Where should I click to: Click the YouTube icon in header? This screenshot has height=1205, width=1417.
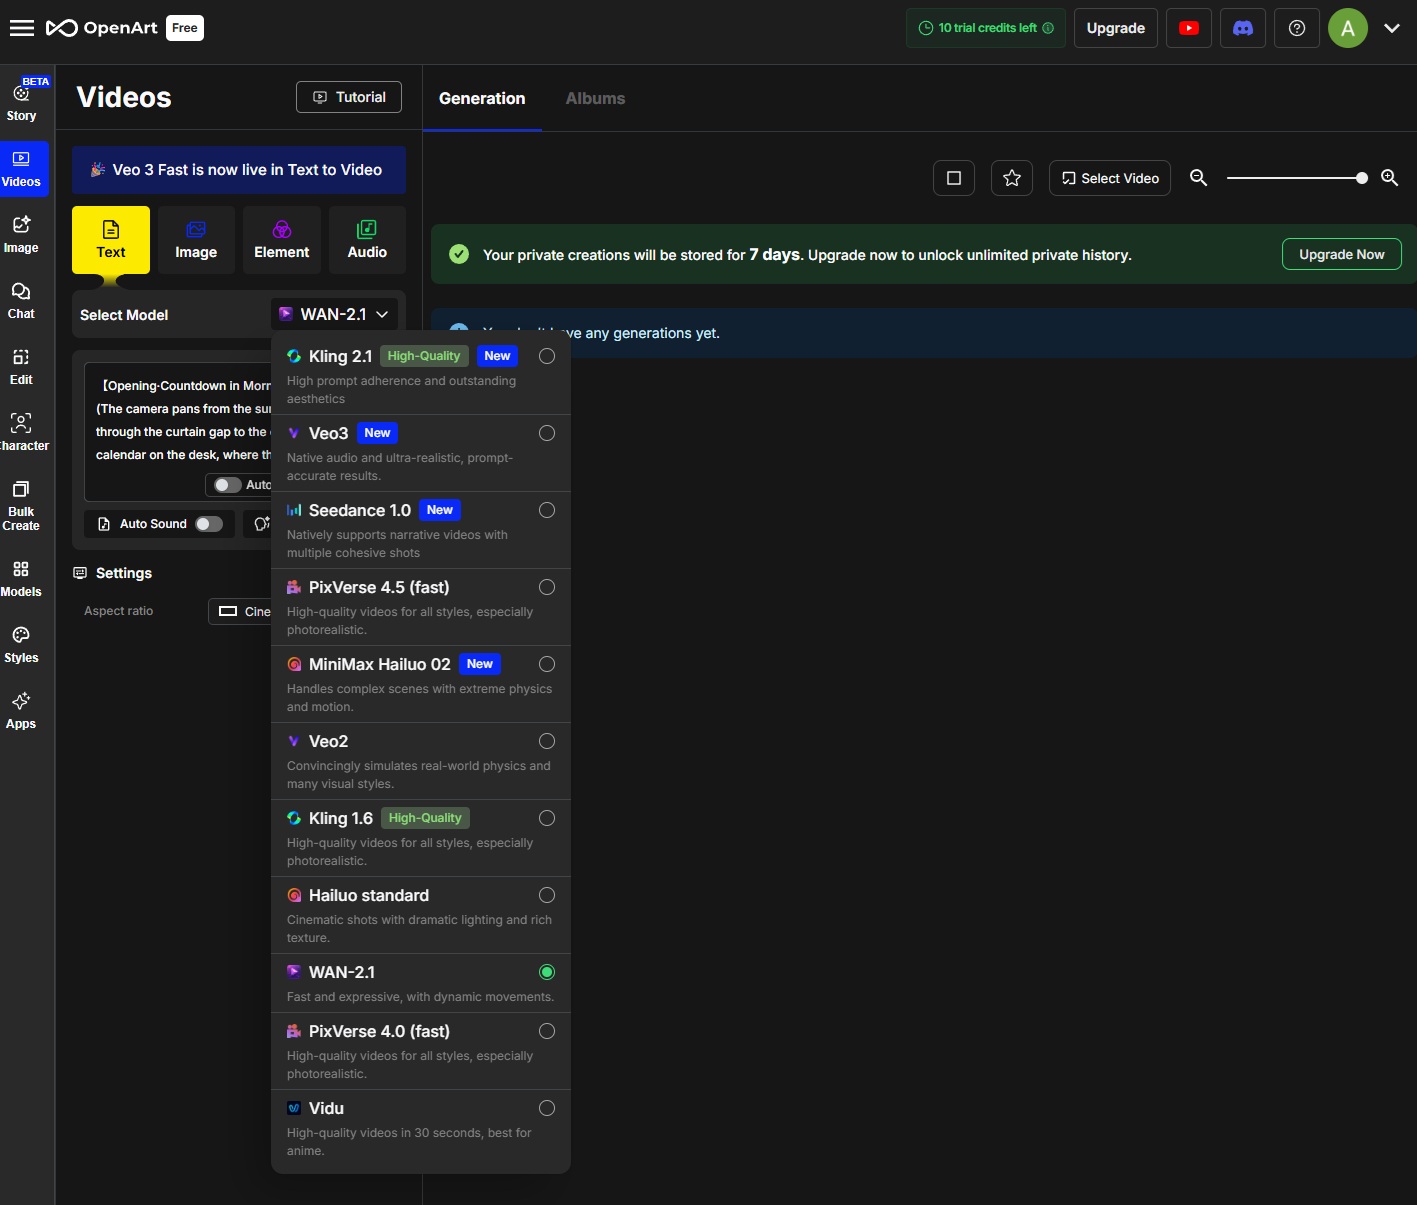(x=1188, y=28)
